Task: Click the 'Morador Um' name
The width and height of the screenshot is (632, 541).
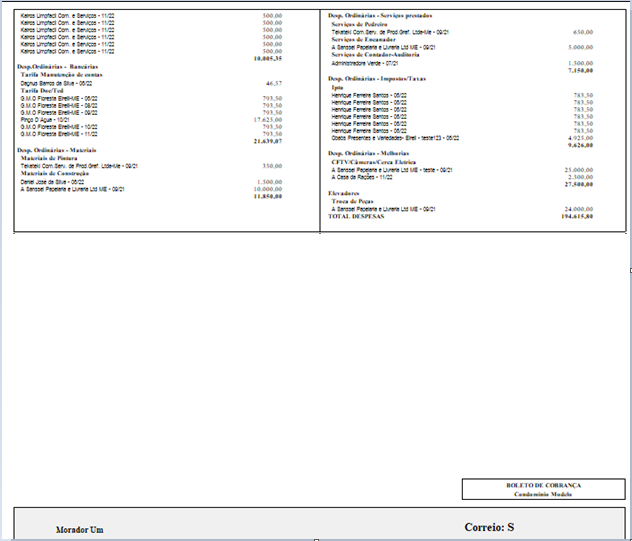Action: coord(79,530)
